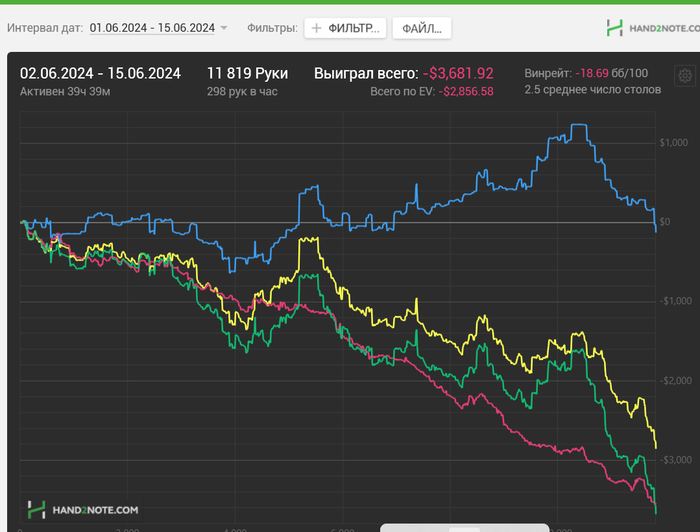Click the $1,000 axis label
700x532 pixels.
point(674,143)
